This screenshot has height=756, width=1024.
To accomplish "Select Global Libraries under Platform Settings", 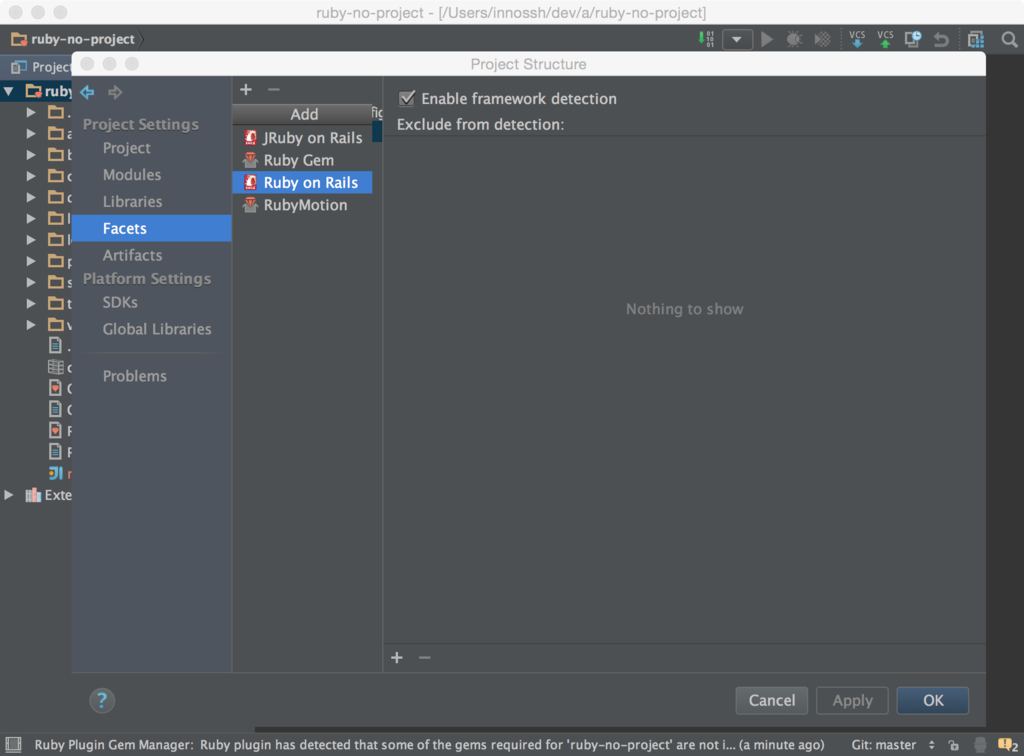I will point(157,329).
